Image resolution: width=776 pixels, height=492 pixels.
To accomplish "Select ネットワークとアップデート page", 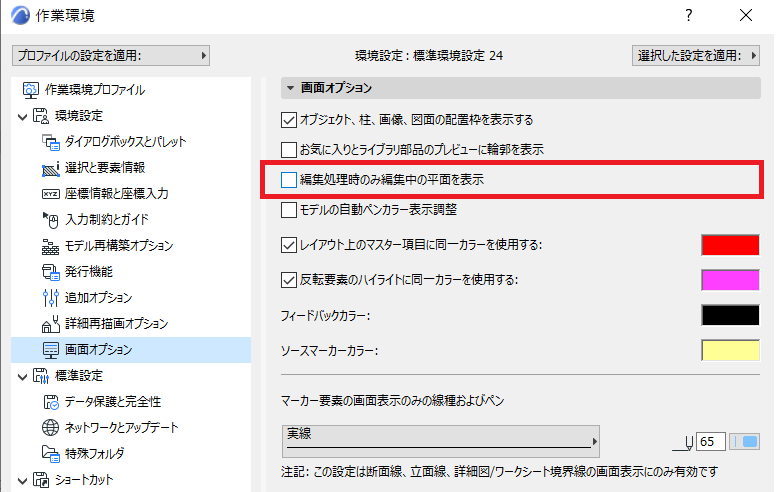I will click(x=121, y=428).
